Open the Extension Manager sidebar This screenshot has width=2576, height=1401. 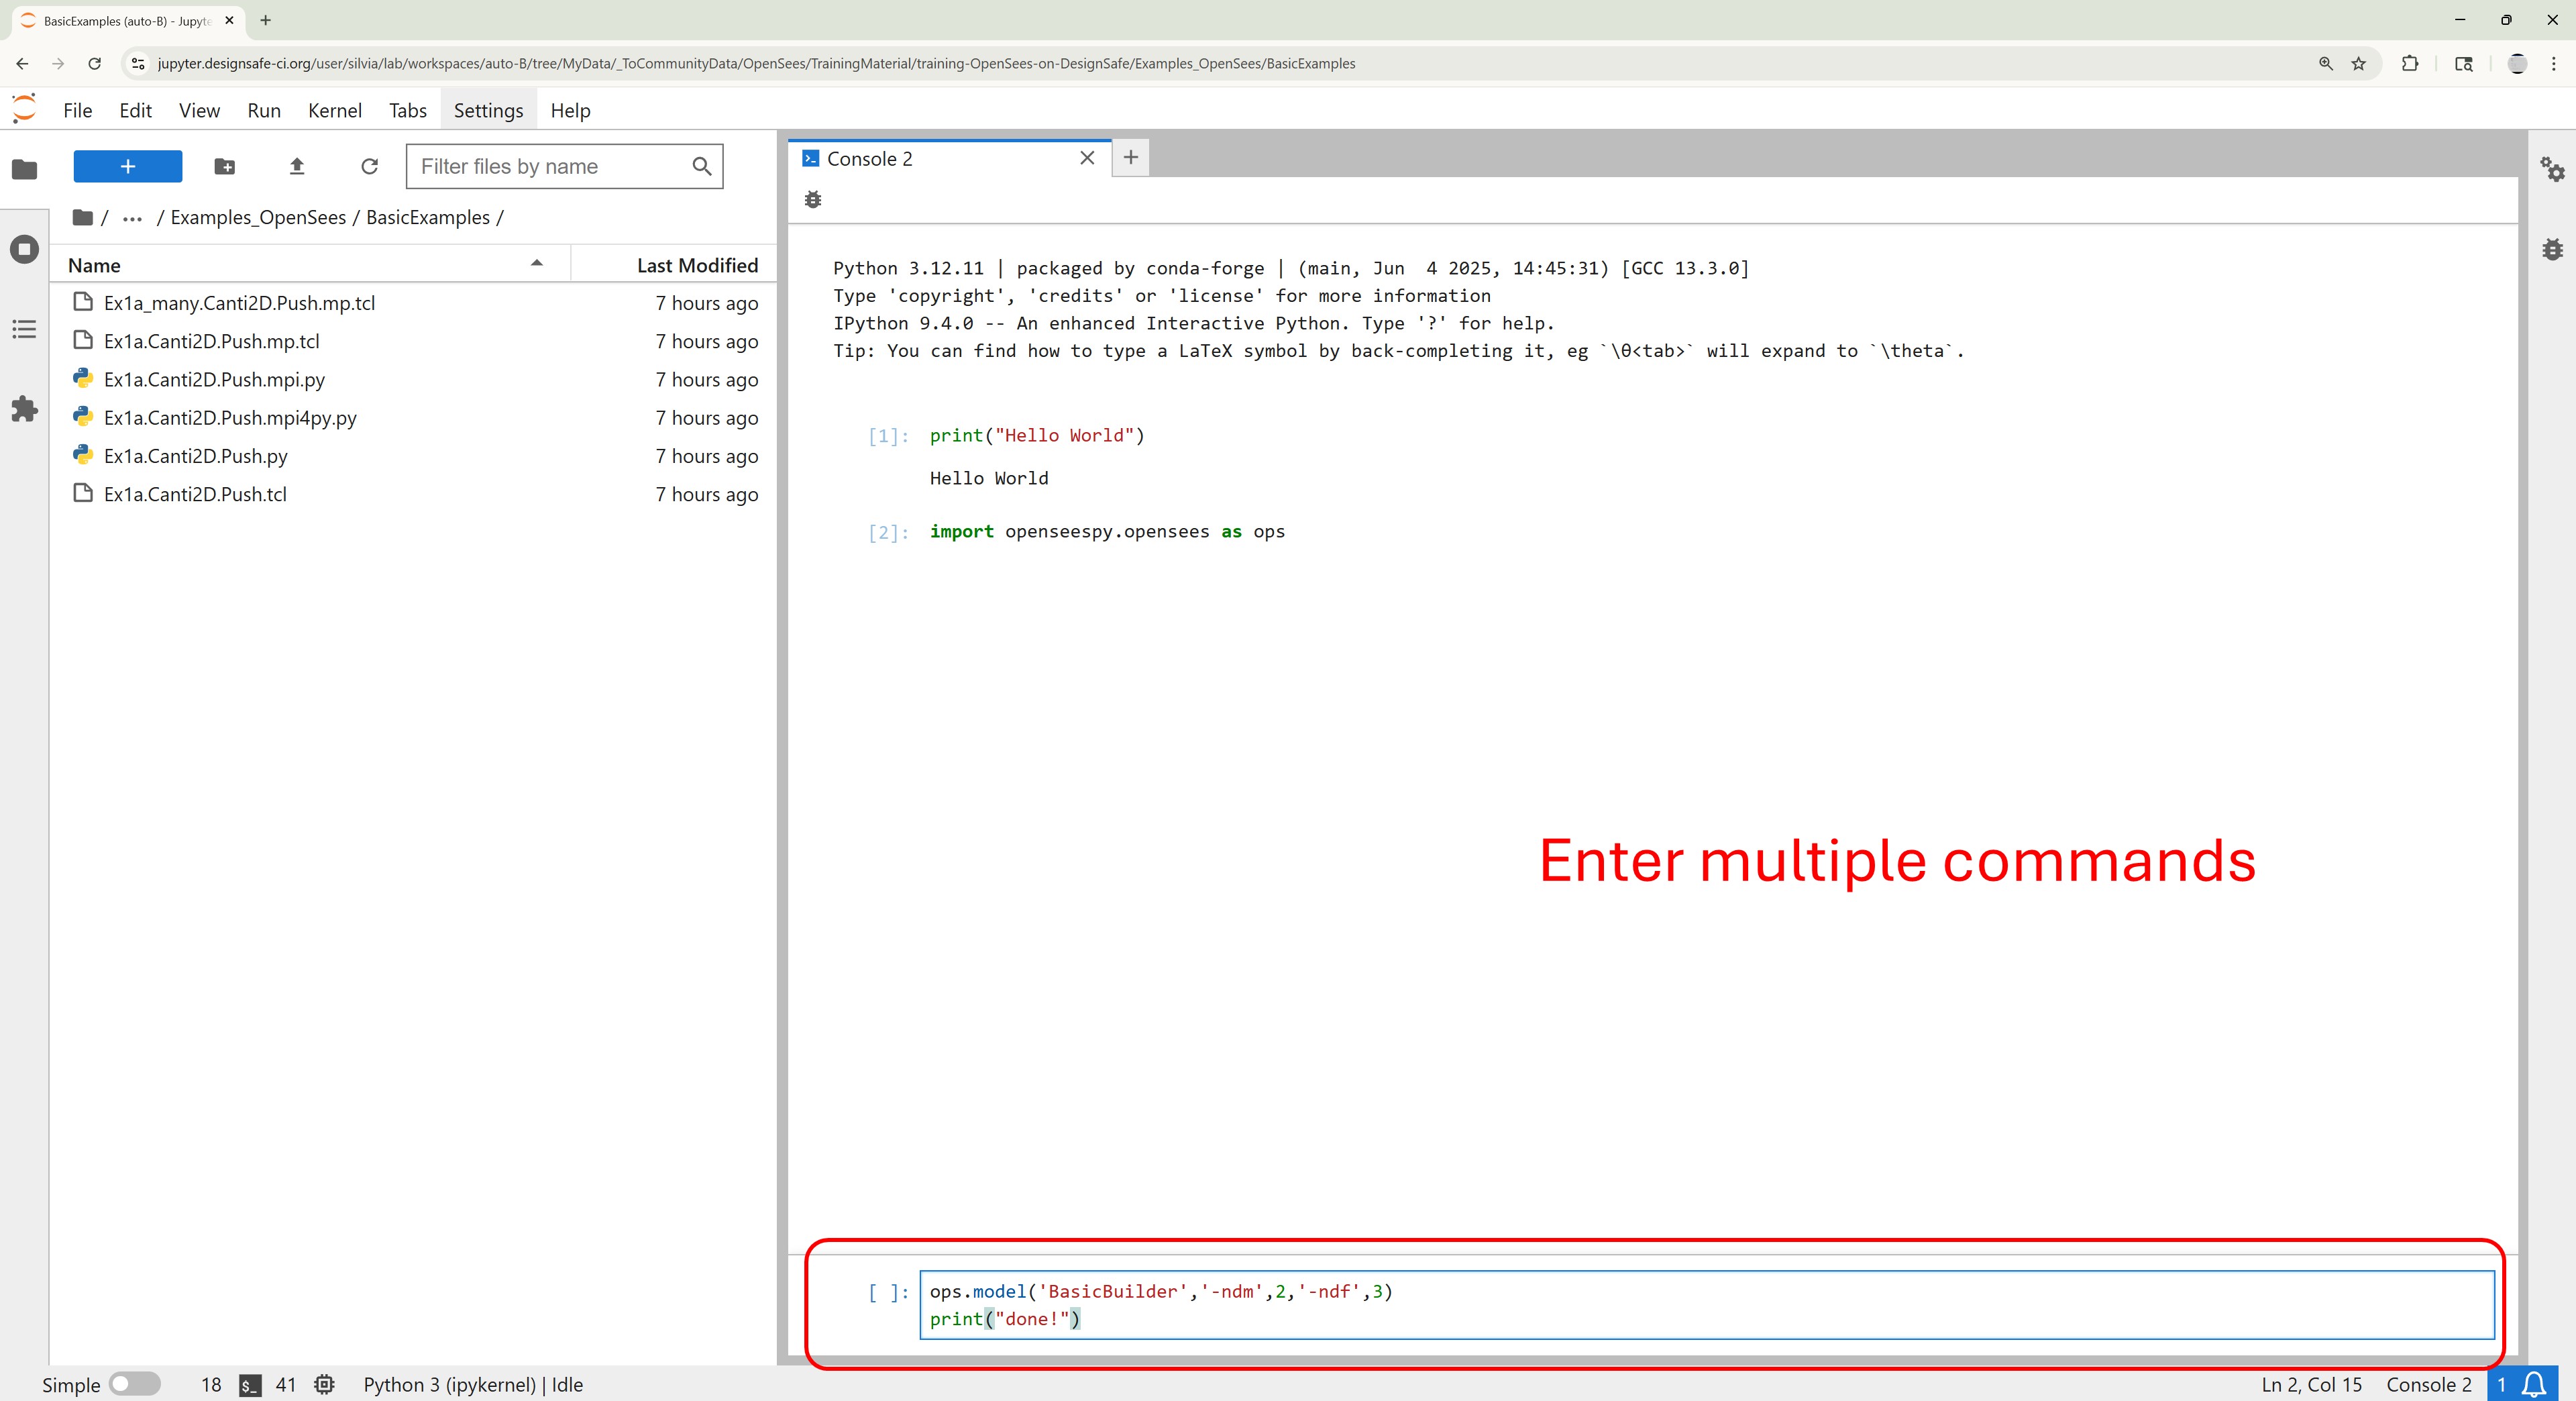(x=24, y=409)
